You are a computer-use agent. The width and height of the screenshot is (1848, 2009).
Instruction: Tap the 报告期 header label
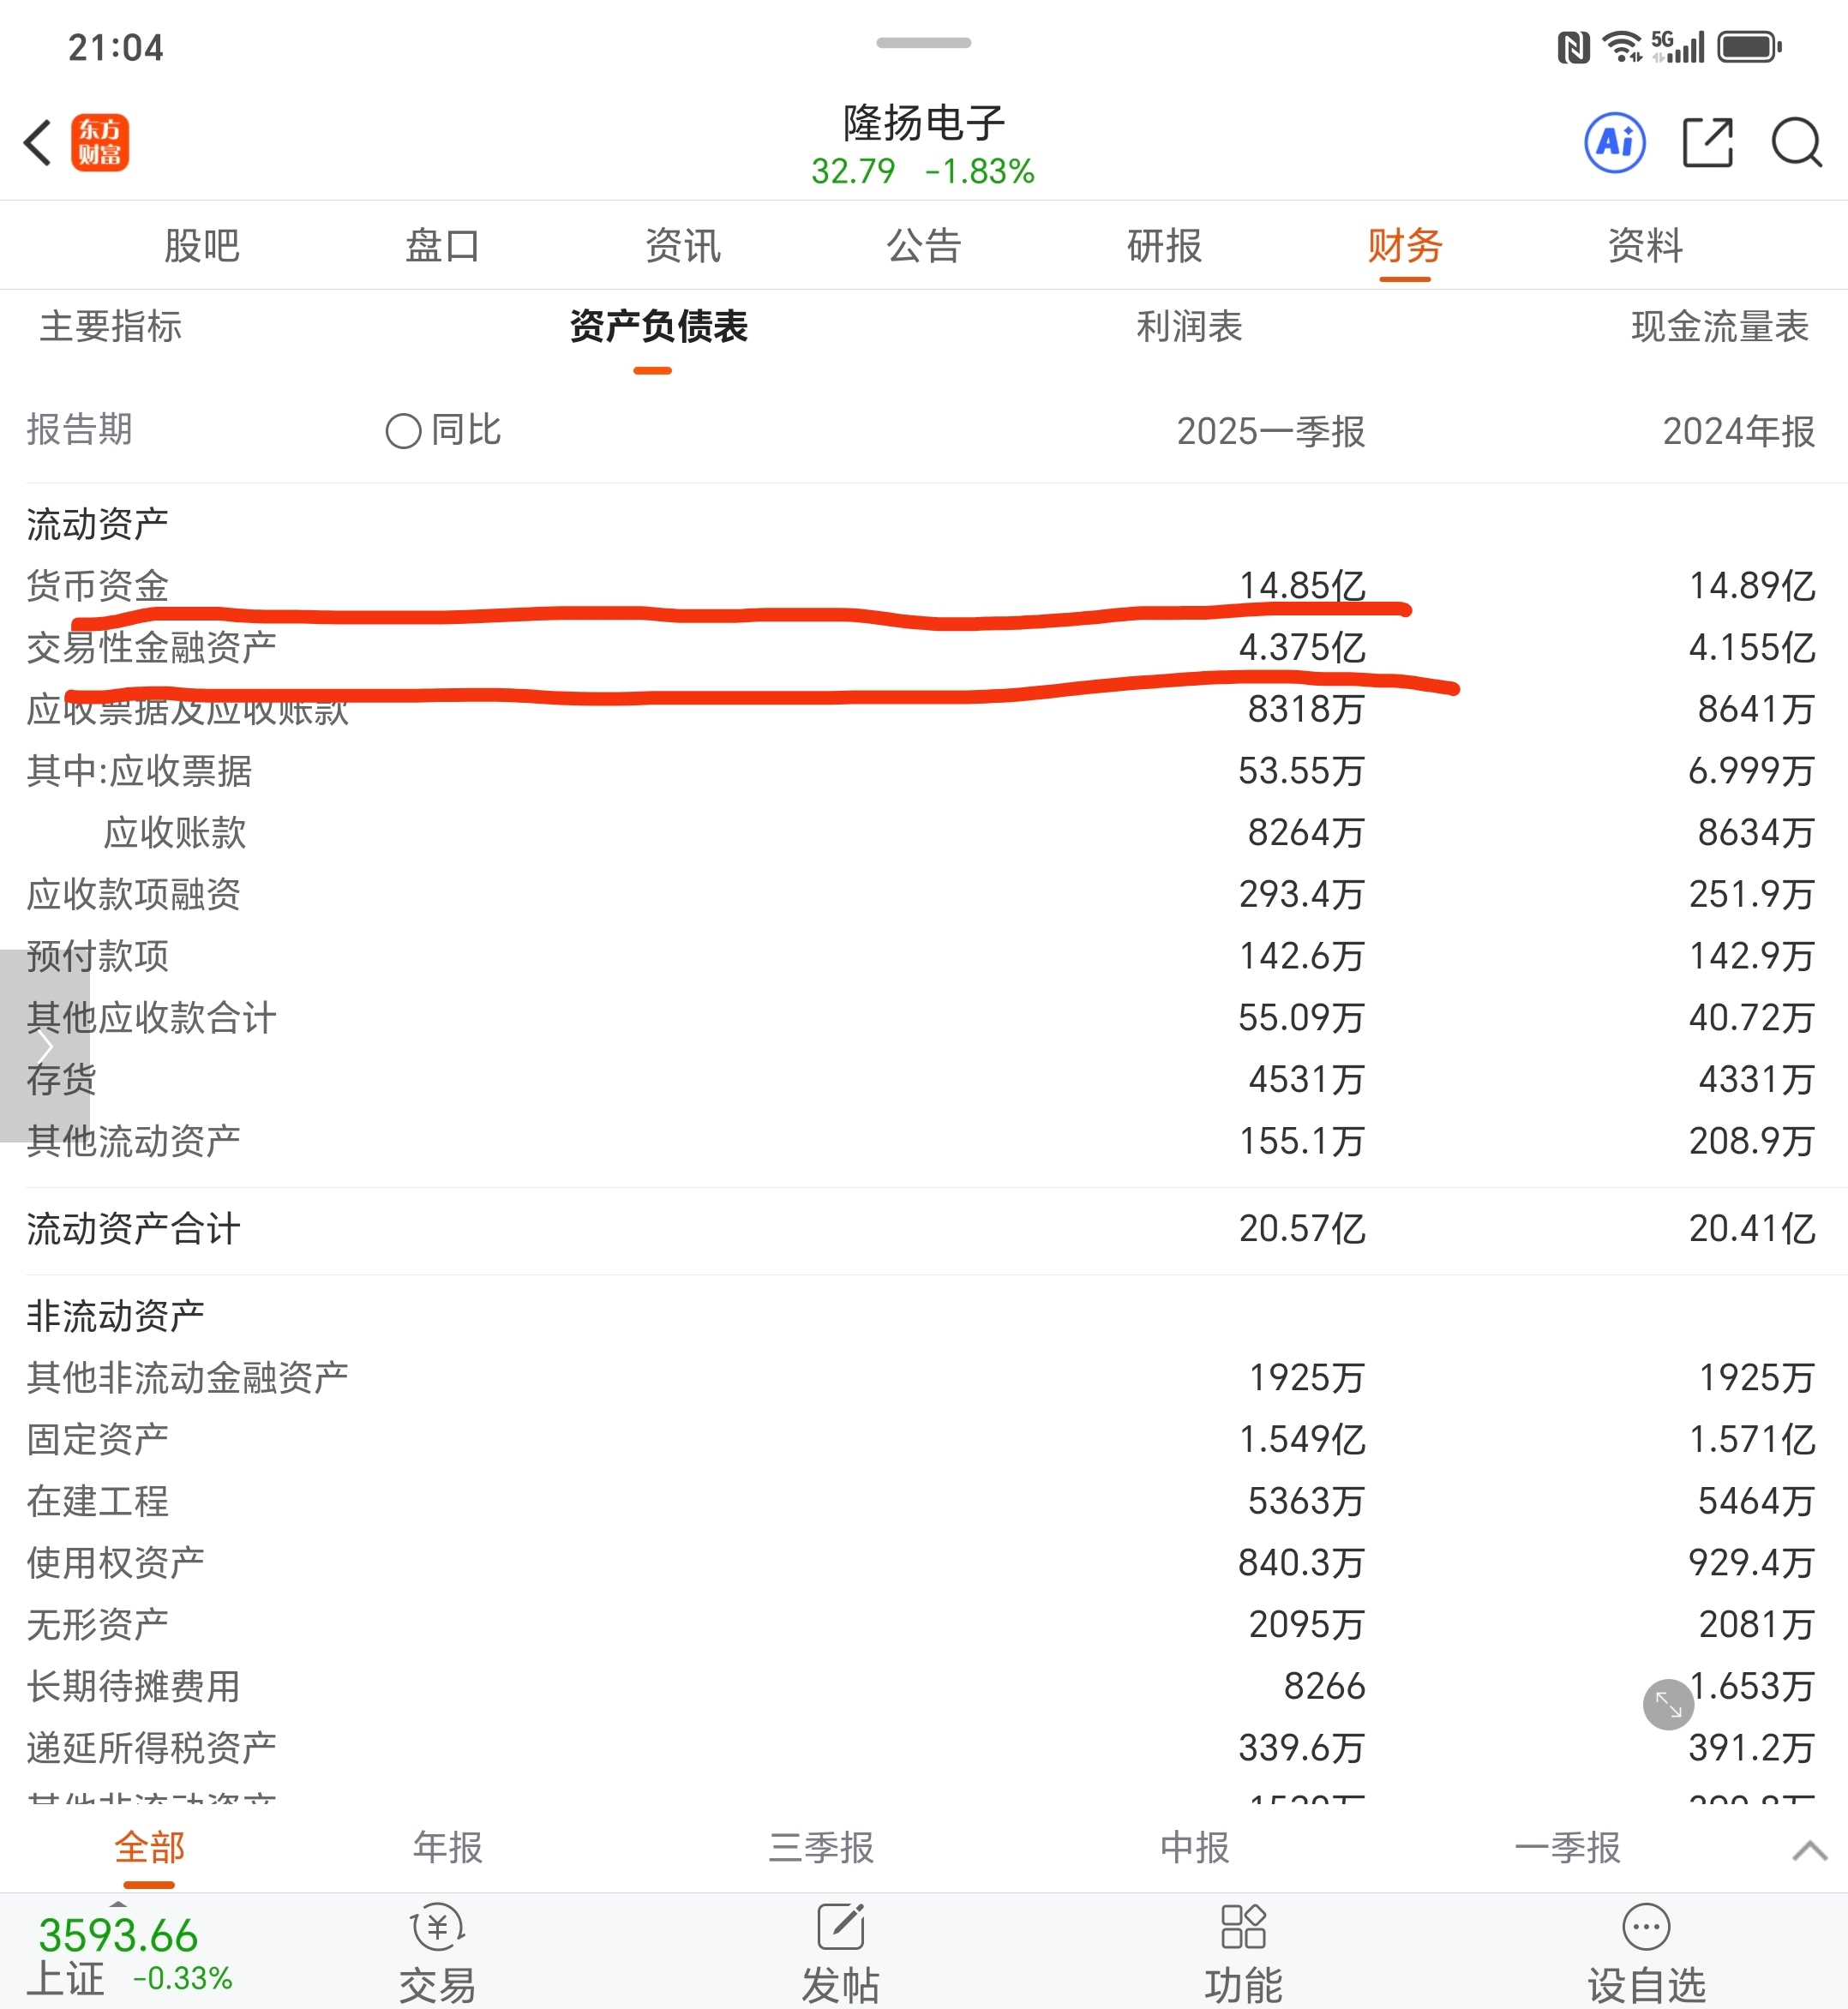[x=80, y=430]
